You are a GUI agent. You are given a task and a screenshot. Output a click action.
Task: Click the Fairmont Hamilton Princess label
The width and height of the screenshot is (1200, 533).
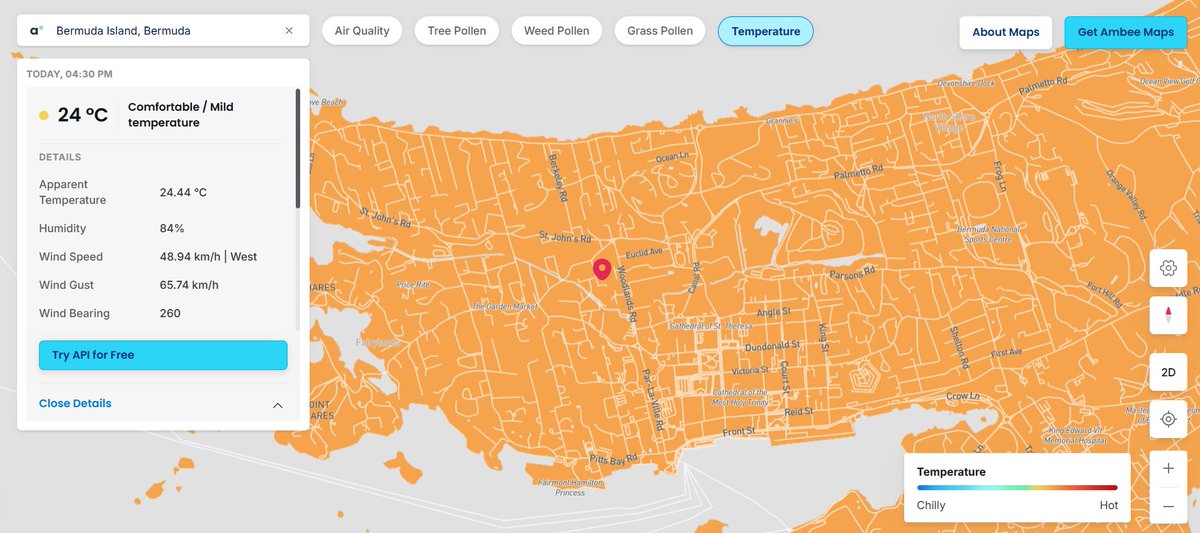(570, 488)
